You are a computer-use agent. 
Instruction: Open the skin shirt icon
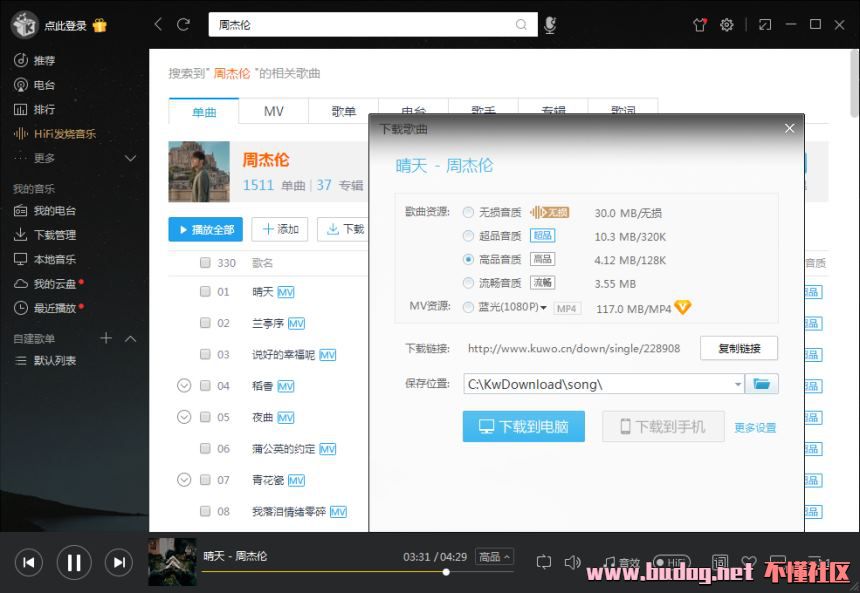pos(700,25)
